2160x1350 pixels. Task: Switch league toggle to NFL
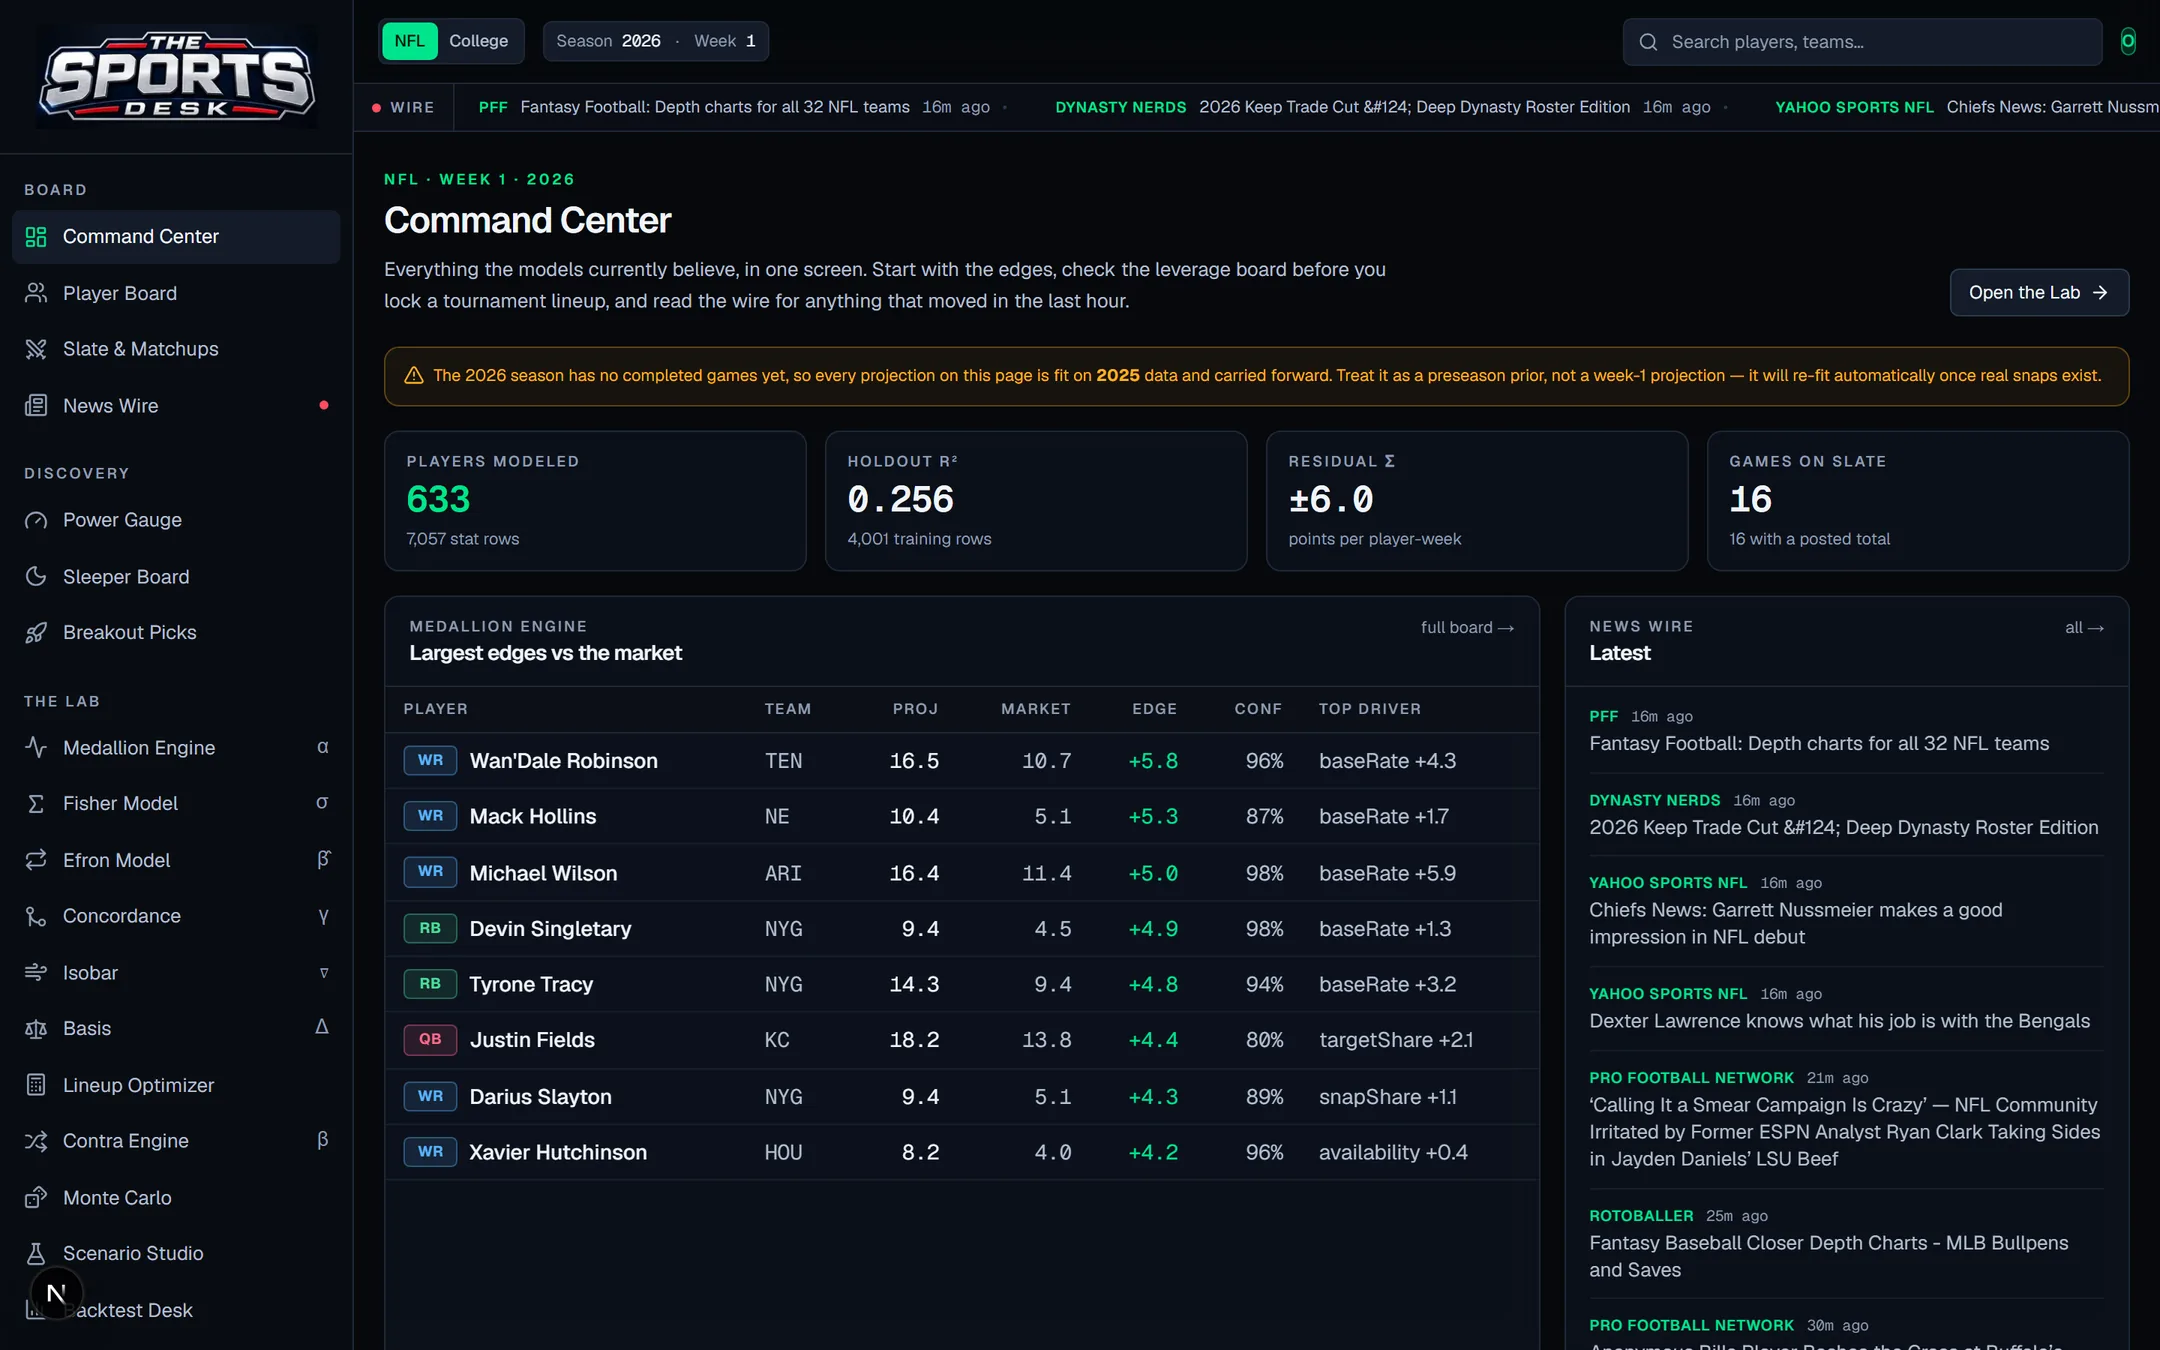[x=409, y=41]
